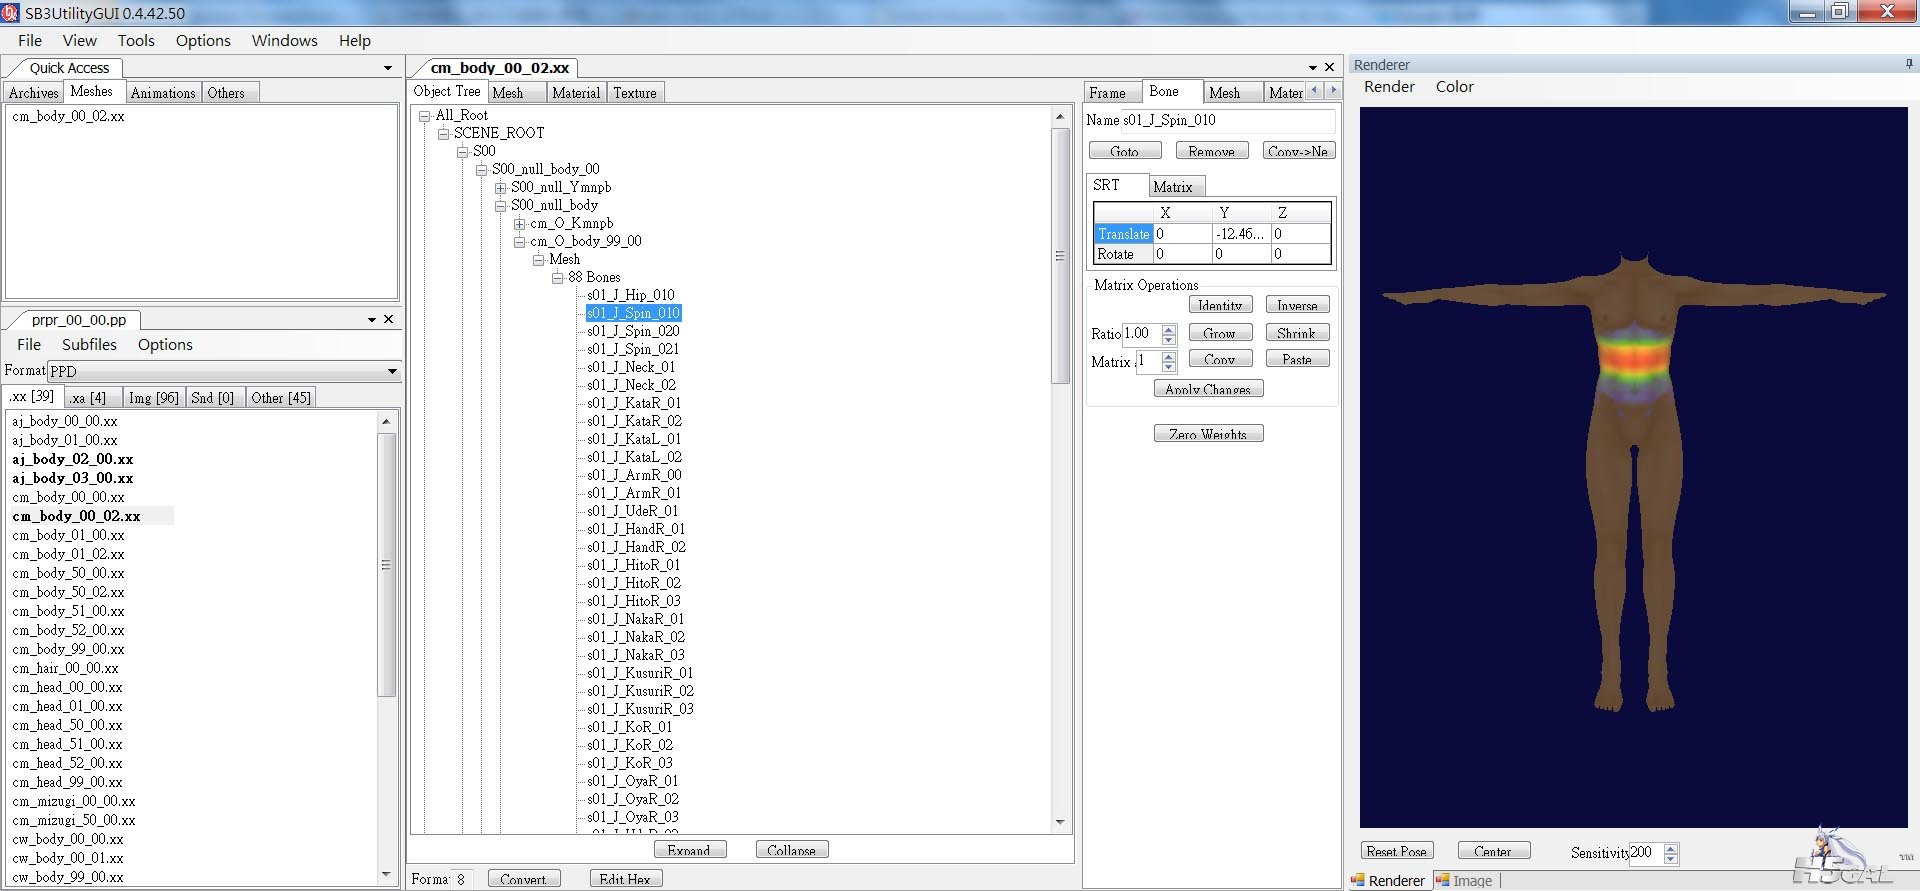The height and width of the screenshot is (891, 1920).
Task: Select cm_body_00_02.xx in Quick Access list
Action: 68,116
